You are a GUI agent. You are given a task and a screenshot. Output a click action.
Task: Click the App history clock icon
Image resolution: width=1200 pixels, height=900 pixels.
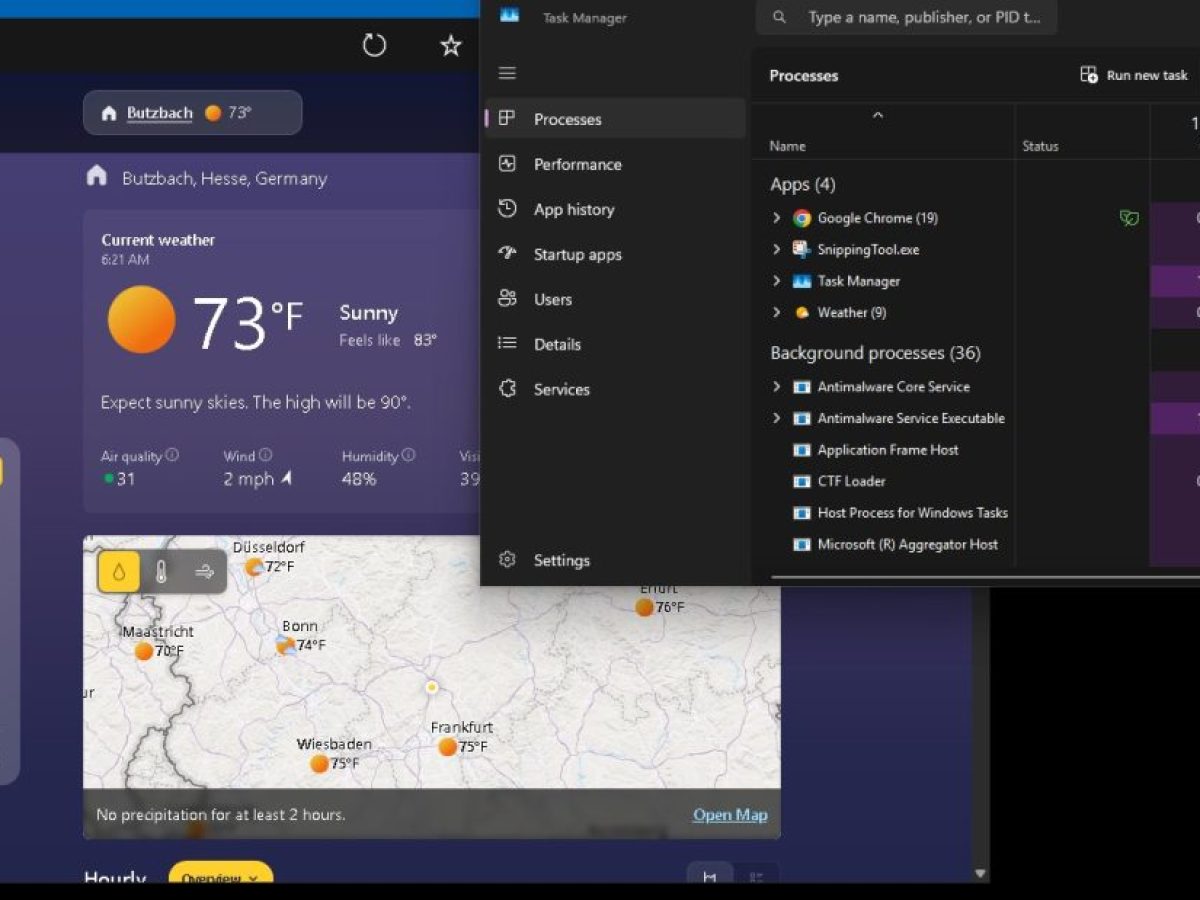point(507,208)
